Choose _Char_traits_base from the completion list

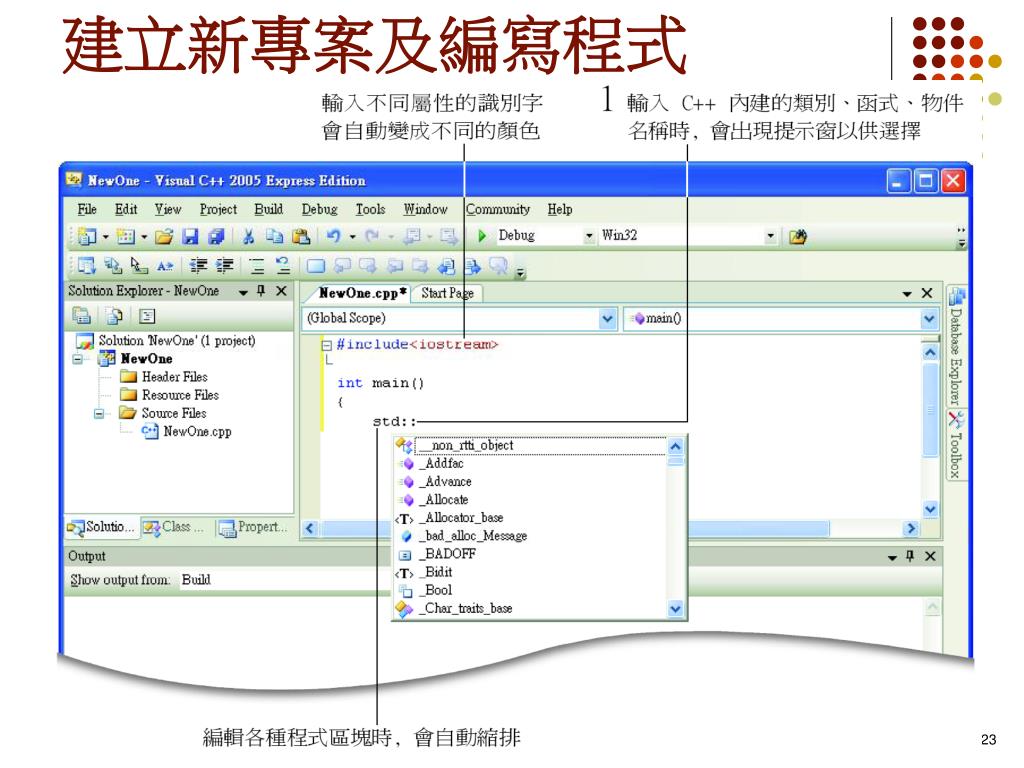pyautogui.click(x=466, y=609)
